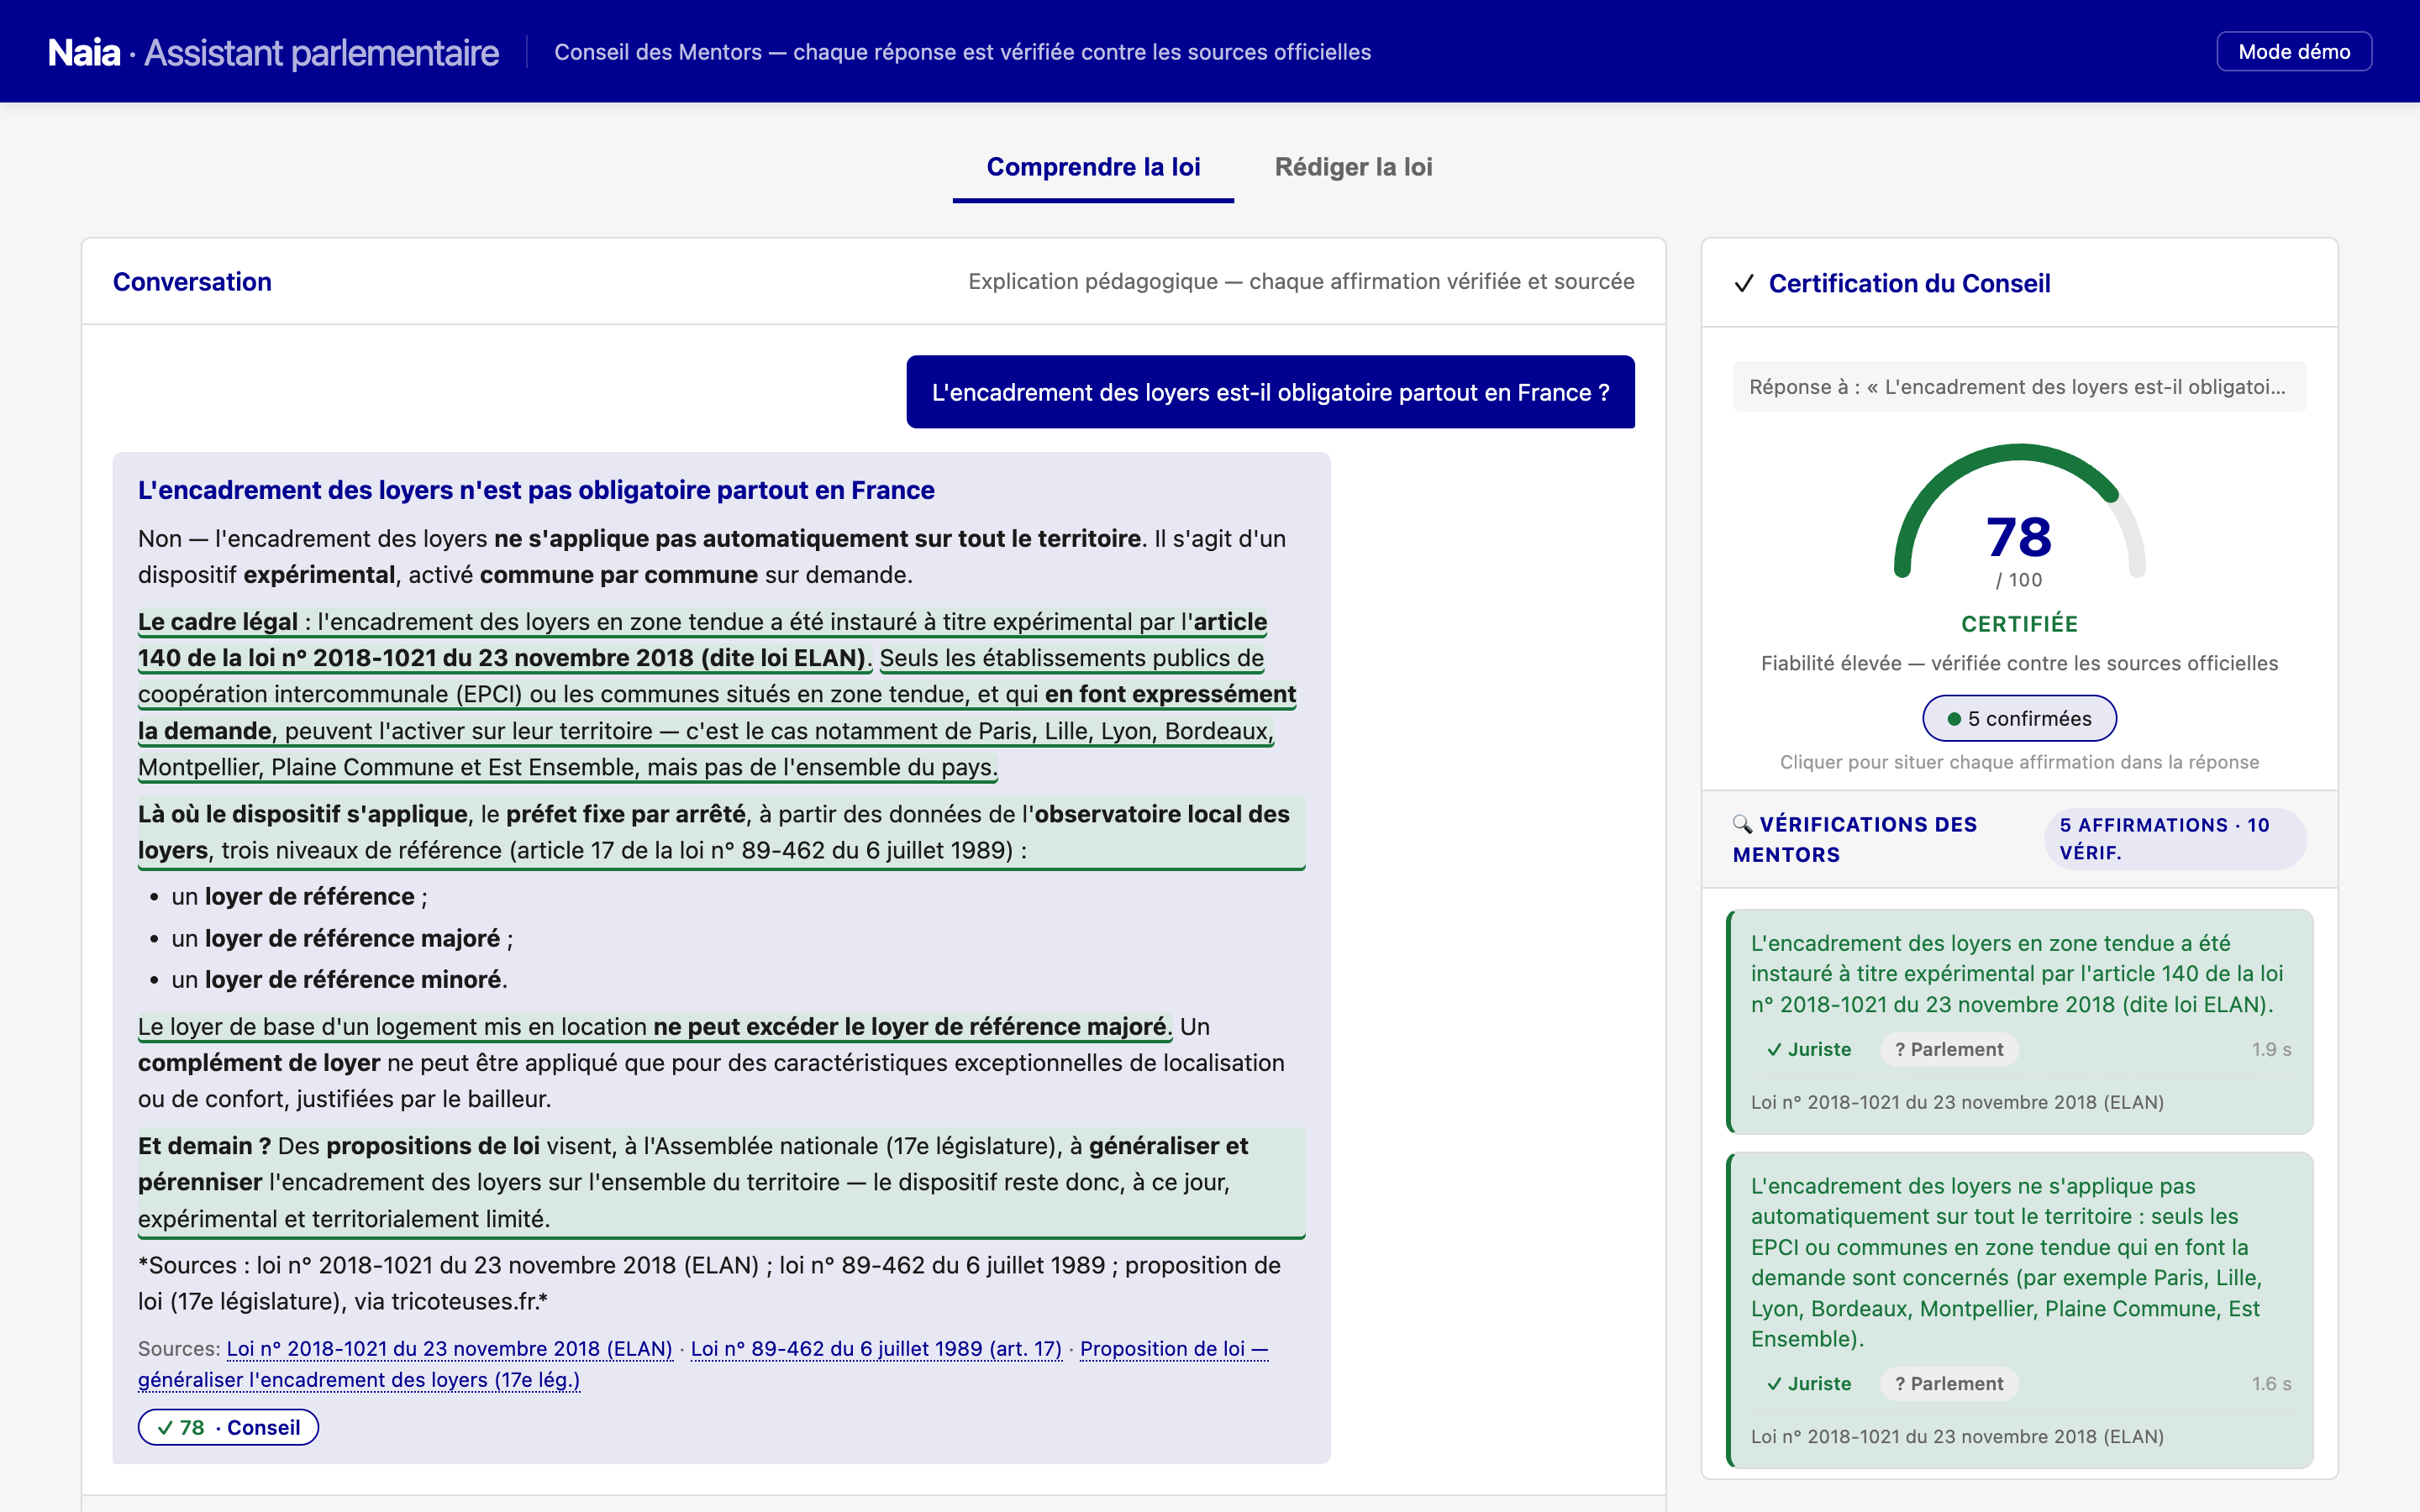
Task: Select the user question bubble about encadrement des loyers
Action: point(1270,392)
